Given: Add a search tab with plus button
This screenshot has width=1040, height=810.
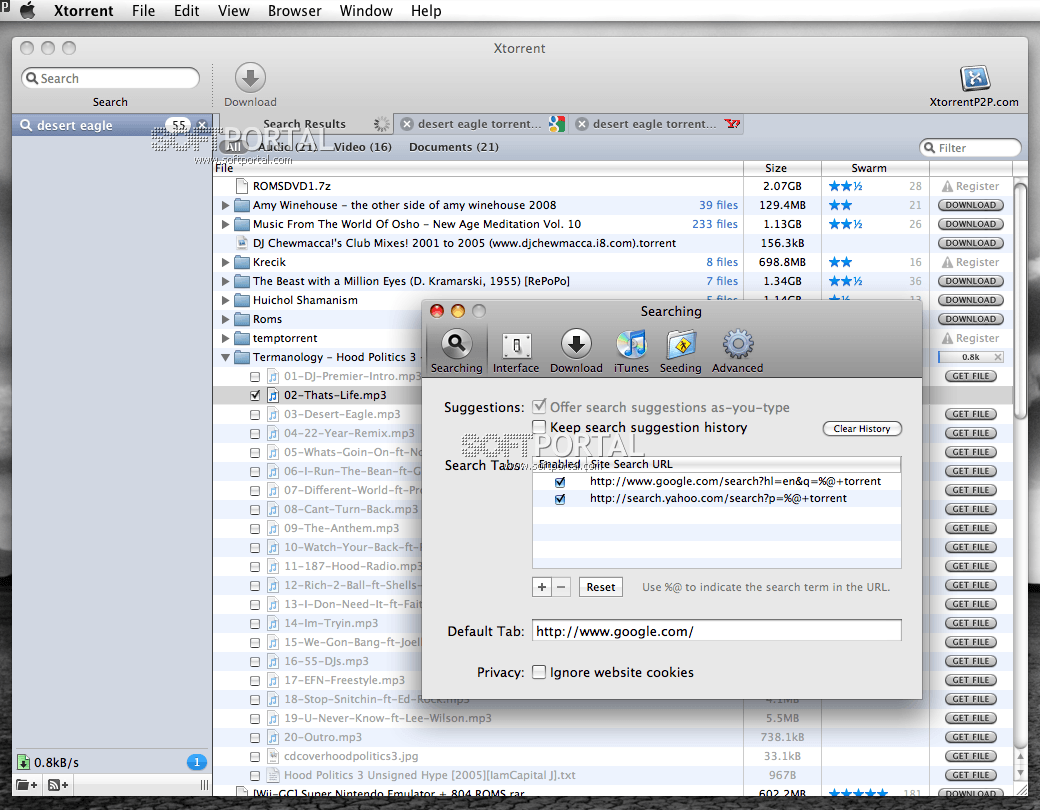Looking at the screenshot, I should (x=542, y=587).
